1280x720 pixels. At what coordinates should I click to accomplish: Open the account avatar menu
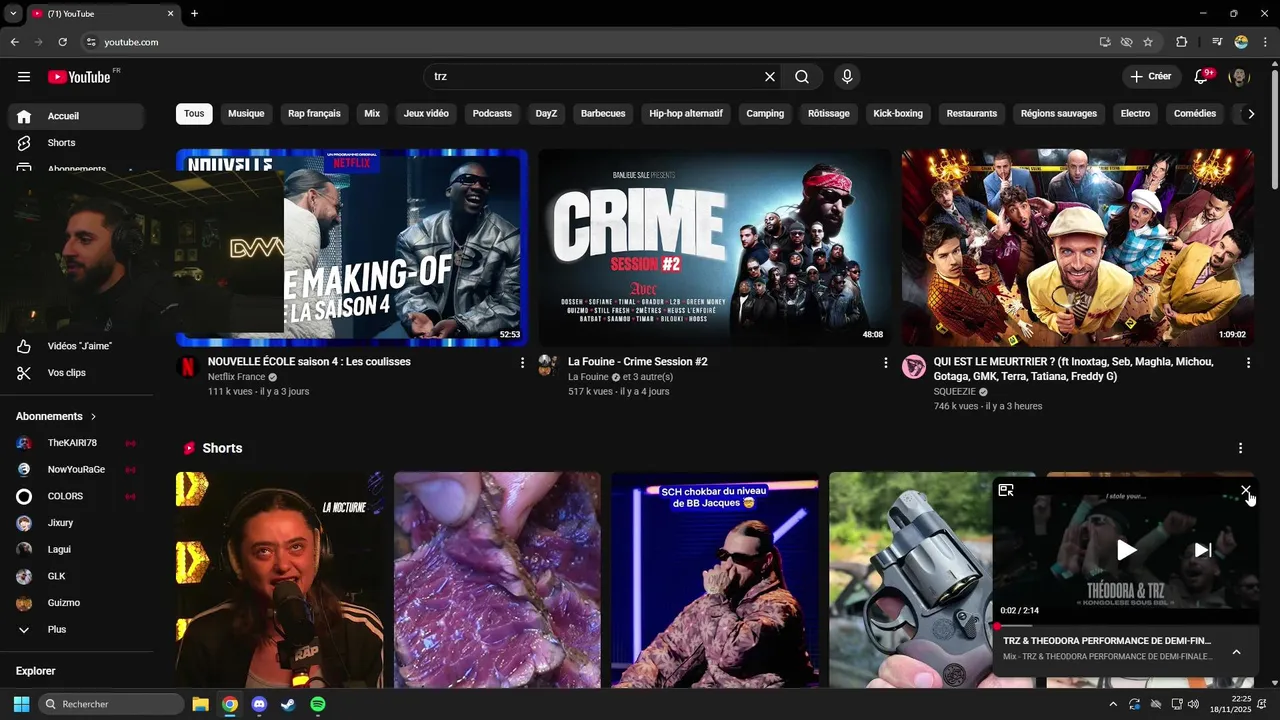1239,77
